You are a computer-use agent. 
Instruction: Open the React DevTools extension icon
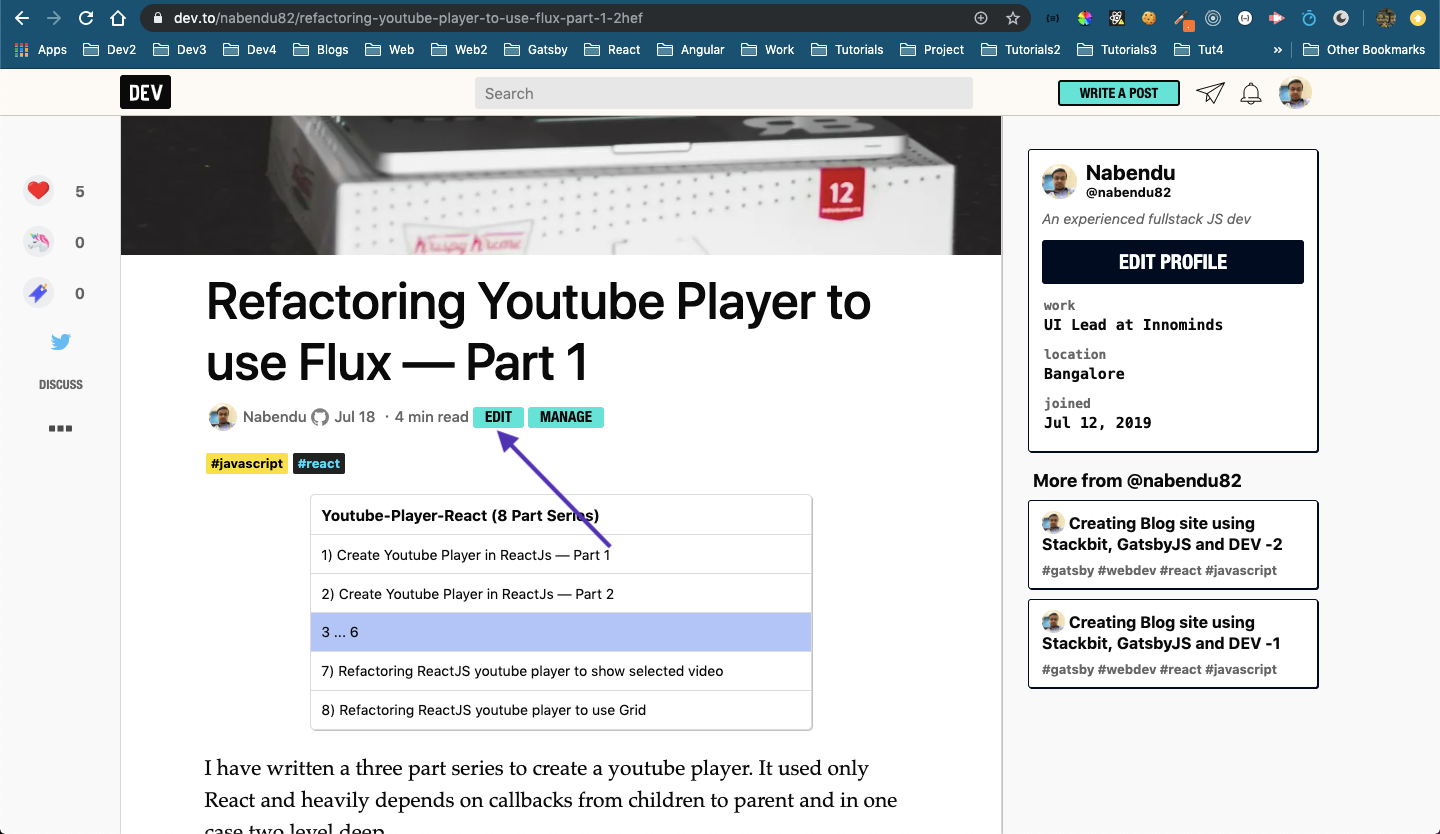click(x=1117, y=18)
